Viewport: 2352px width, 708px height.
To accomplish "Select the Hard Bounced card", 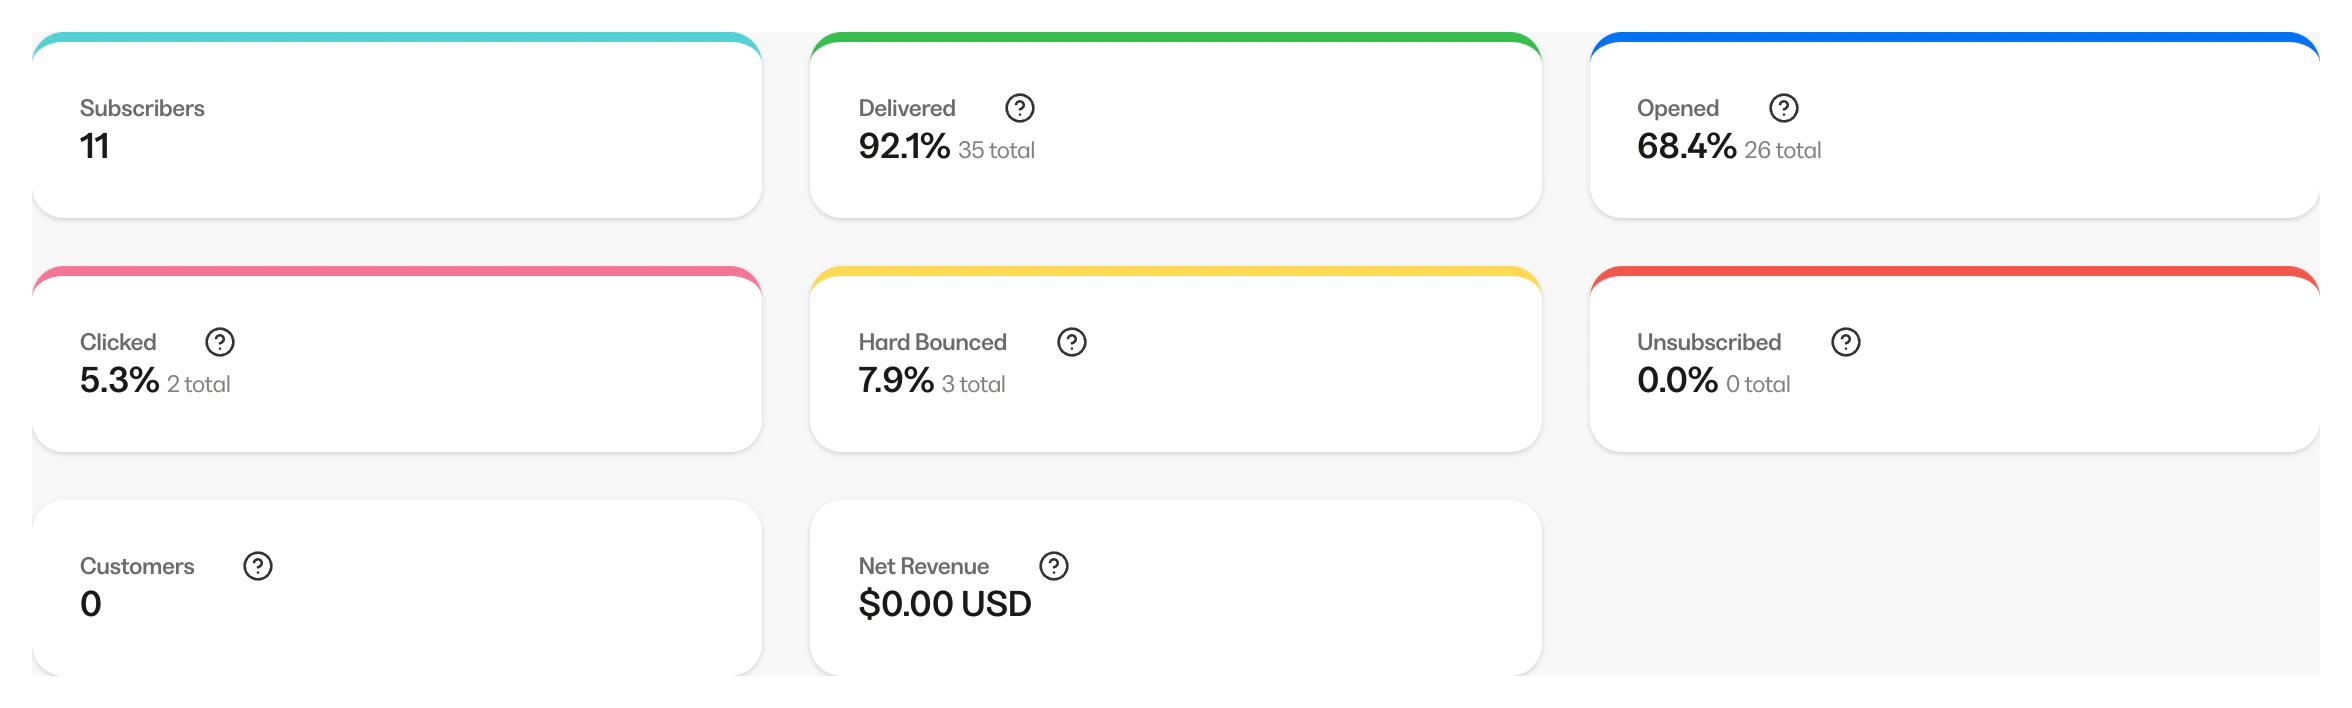I will coord(1177,360).
